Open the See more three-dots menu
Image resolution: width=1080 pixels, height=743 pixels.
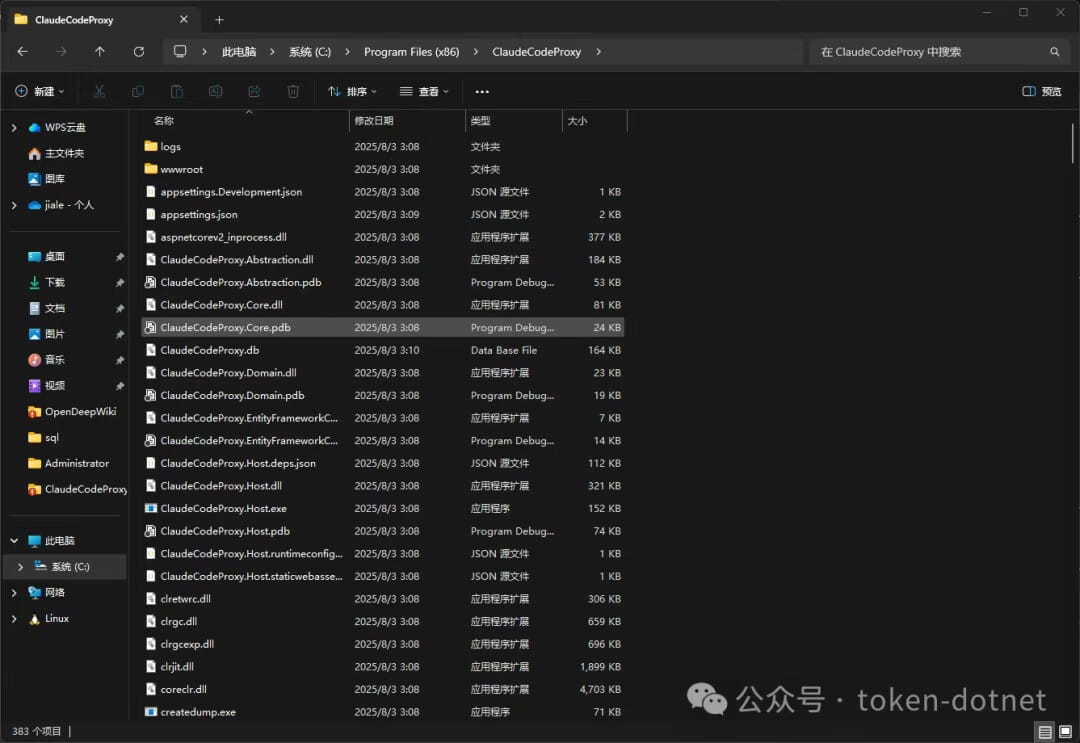click(482, 92)
